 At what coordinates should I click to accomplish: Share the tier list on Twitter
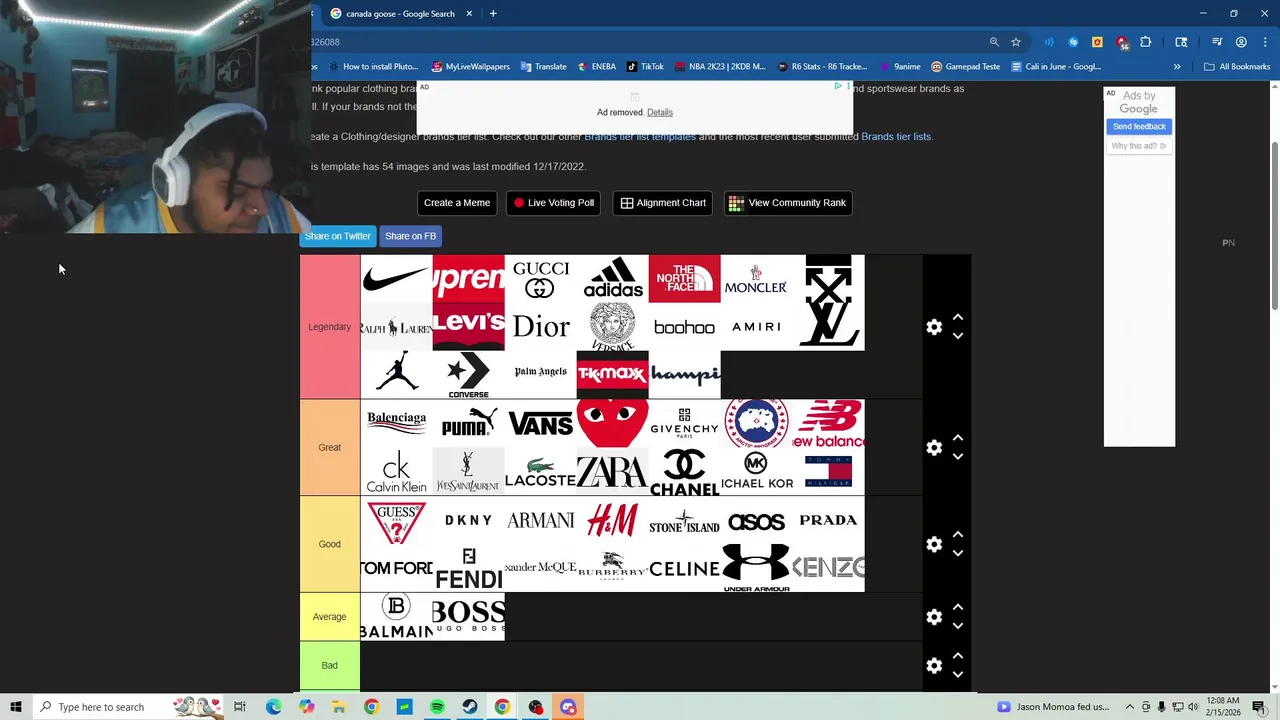pos(337,236)
